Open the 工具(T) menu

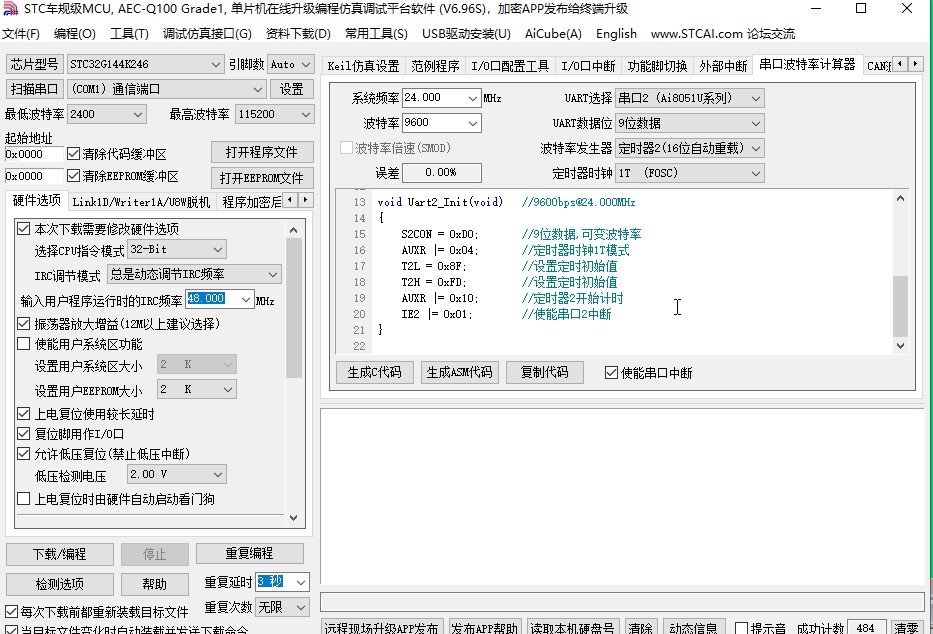129,34
